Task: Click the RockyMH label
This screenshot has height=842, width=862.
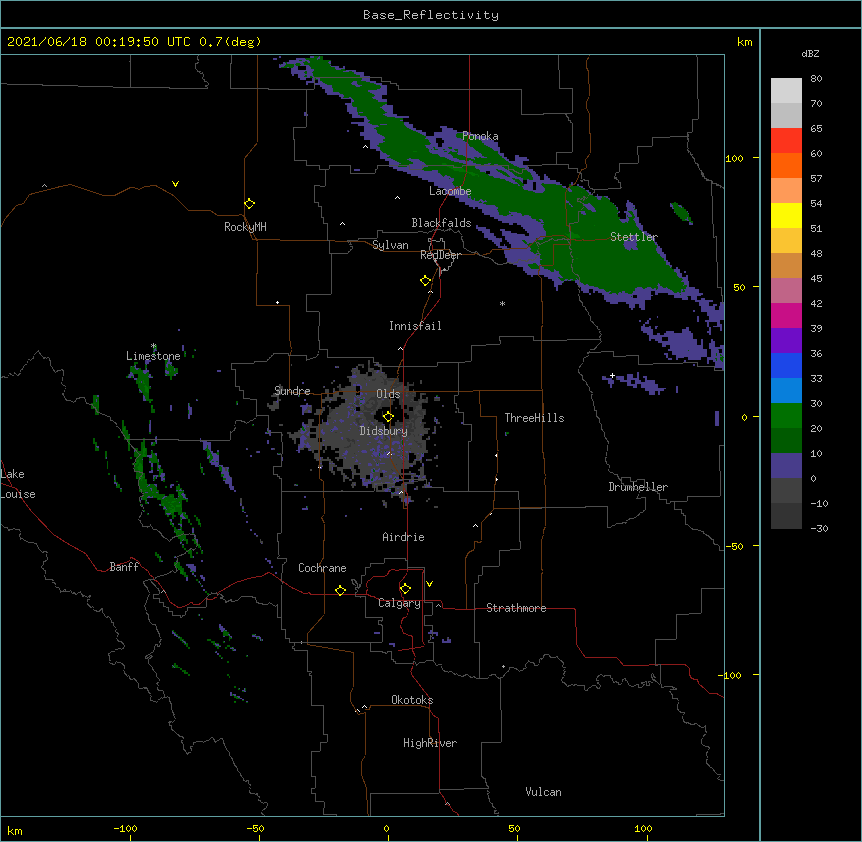Action: (x=245, y=227)
